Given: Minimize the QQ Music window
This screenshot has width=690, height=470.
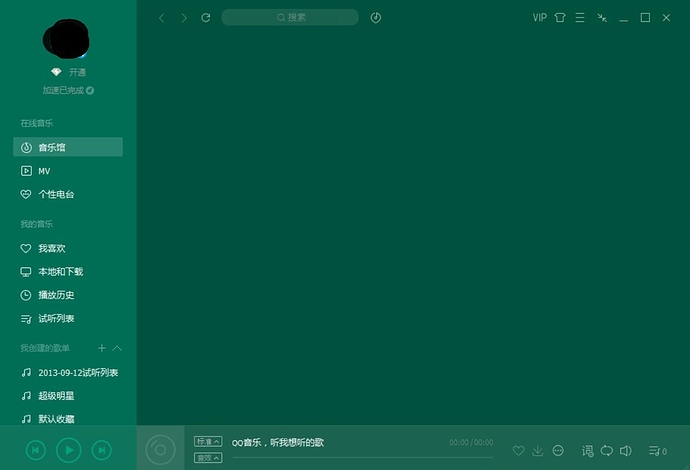Looking at the screenshot, I should point(624,18).
